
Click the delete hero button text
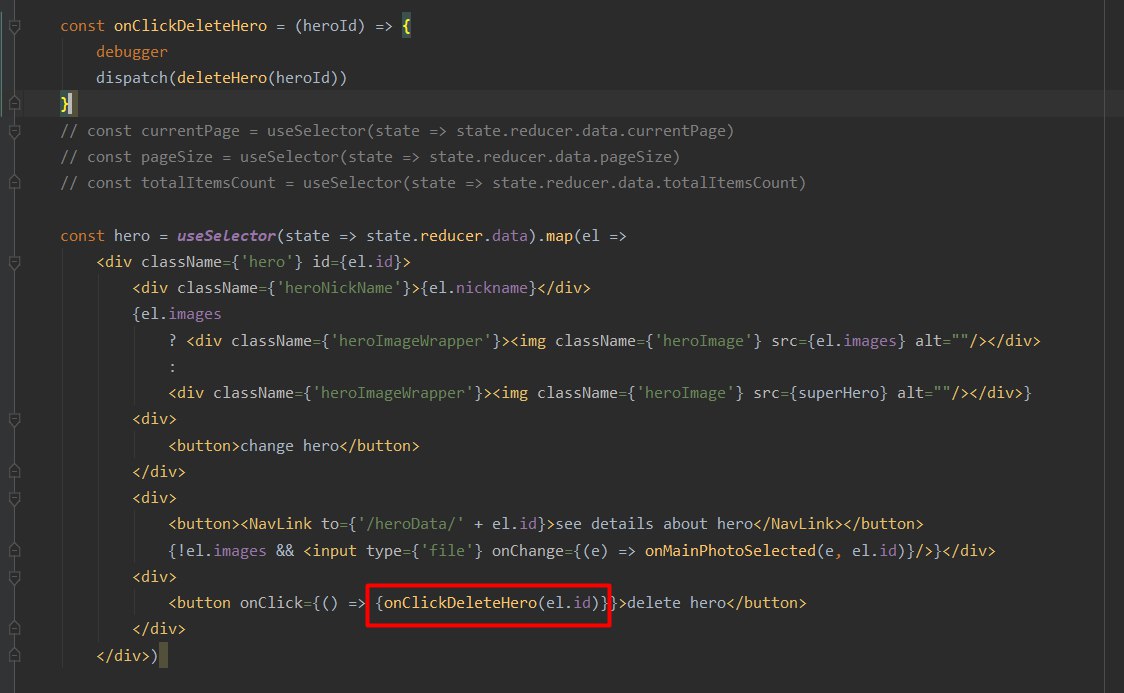676,603
